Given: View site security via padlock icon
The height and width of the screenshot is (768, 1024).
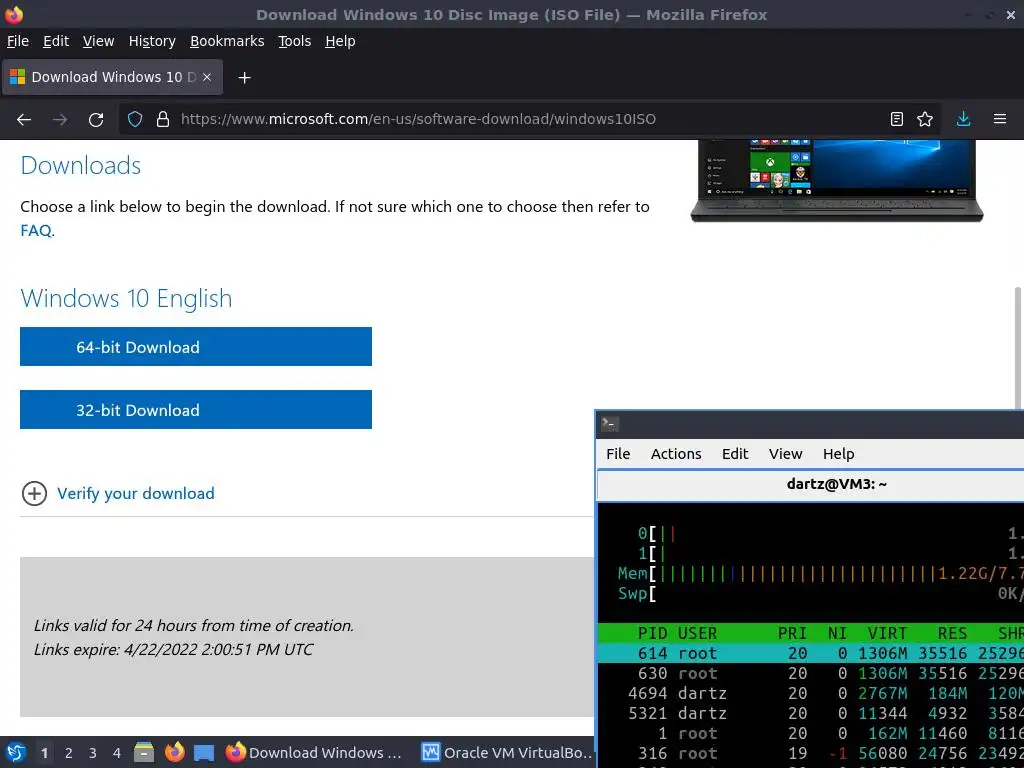Looking at the screenshot, I should click(163, 119).
